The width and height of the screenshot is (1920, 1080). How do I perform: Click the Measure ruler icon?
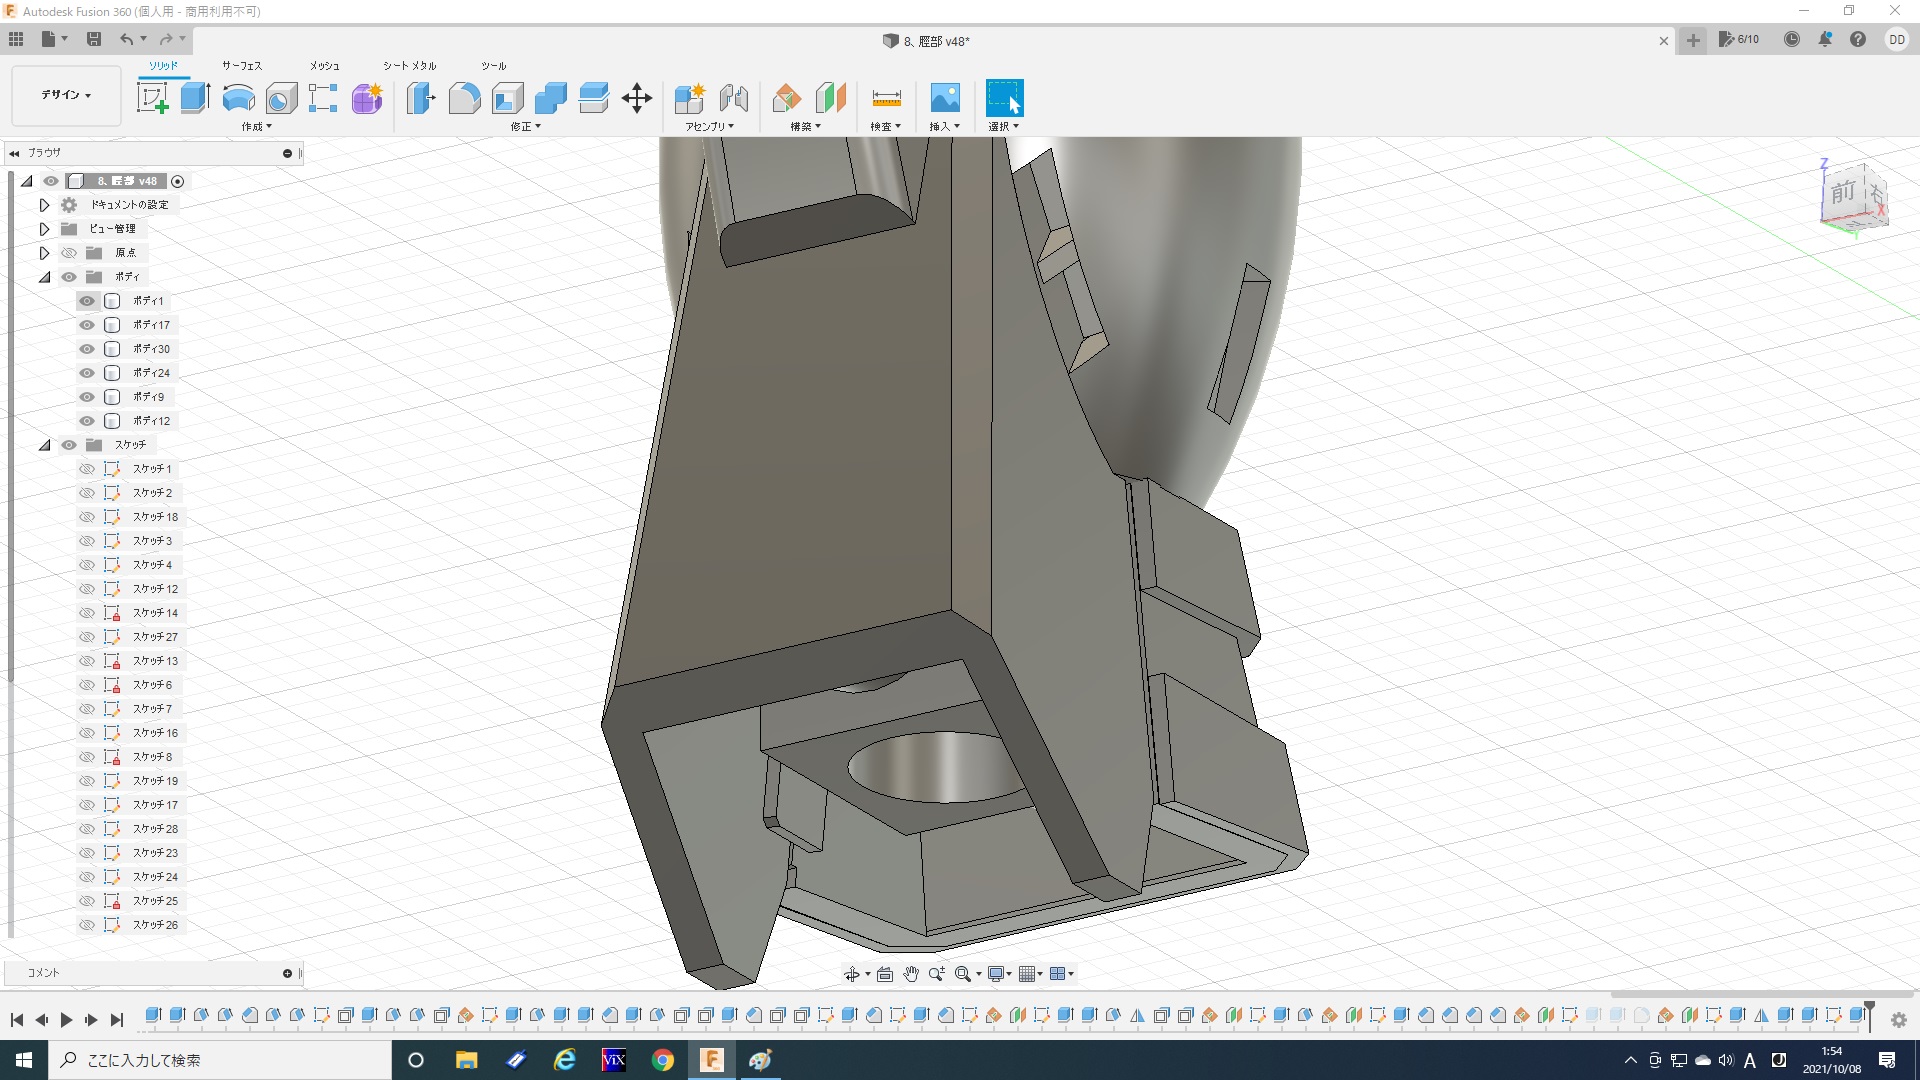click(886, 98)
